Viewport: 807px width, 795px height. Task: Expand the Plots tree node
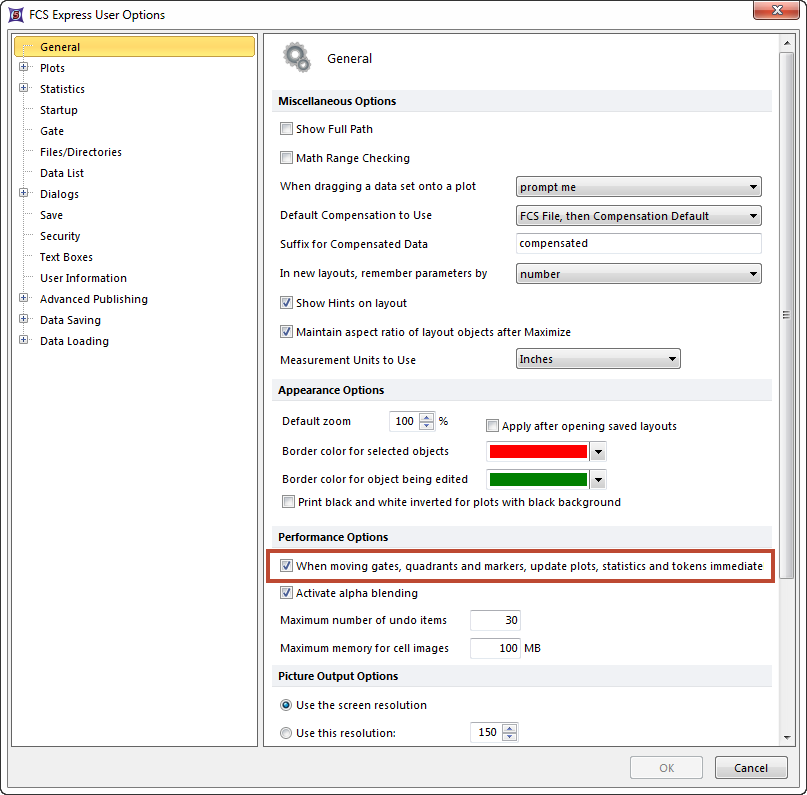point(24,68)
